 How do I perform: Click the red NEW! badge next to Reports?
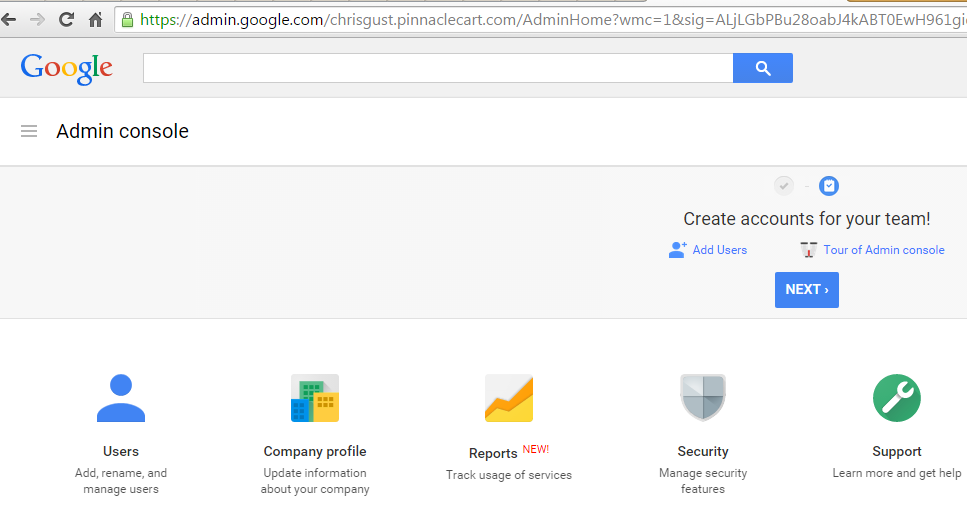535,449
